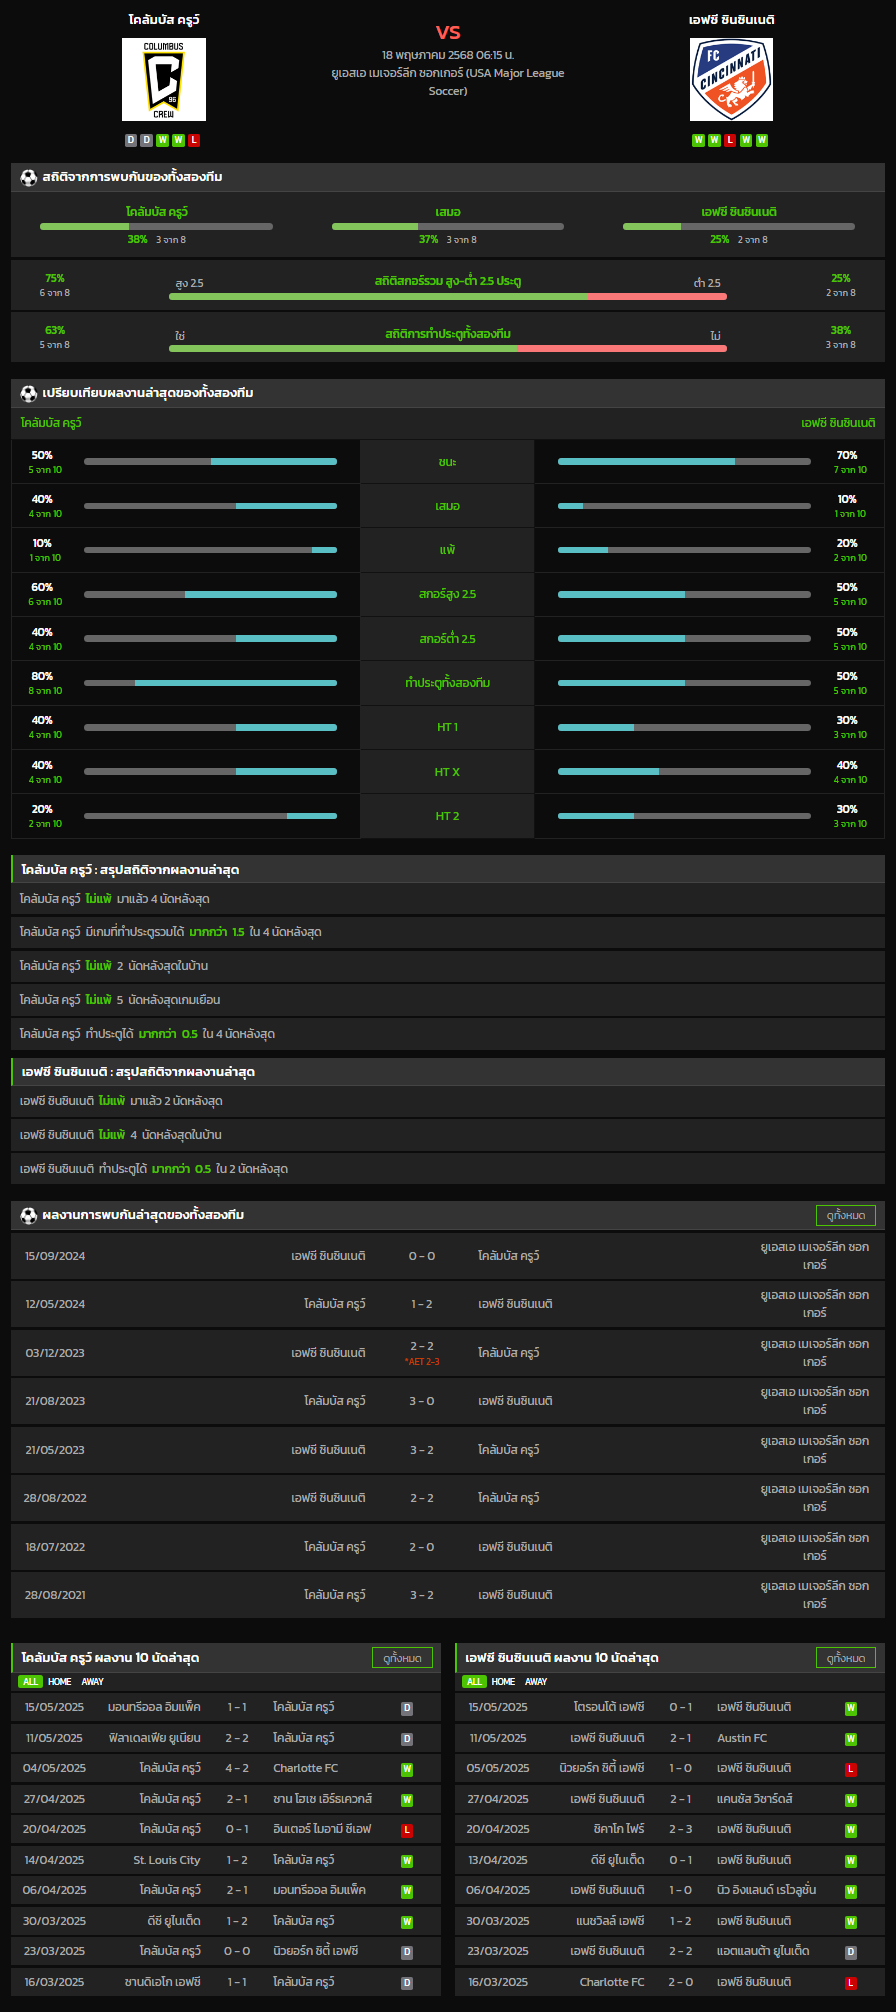
Task: Click Austin FC team name
Action: pyautogui.click(x=742, y=1739)
